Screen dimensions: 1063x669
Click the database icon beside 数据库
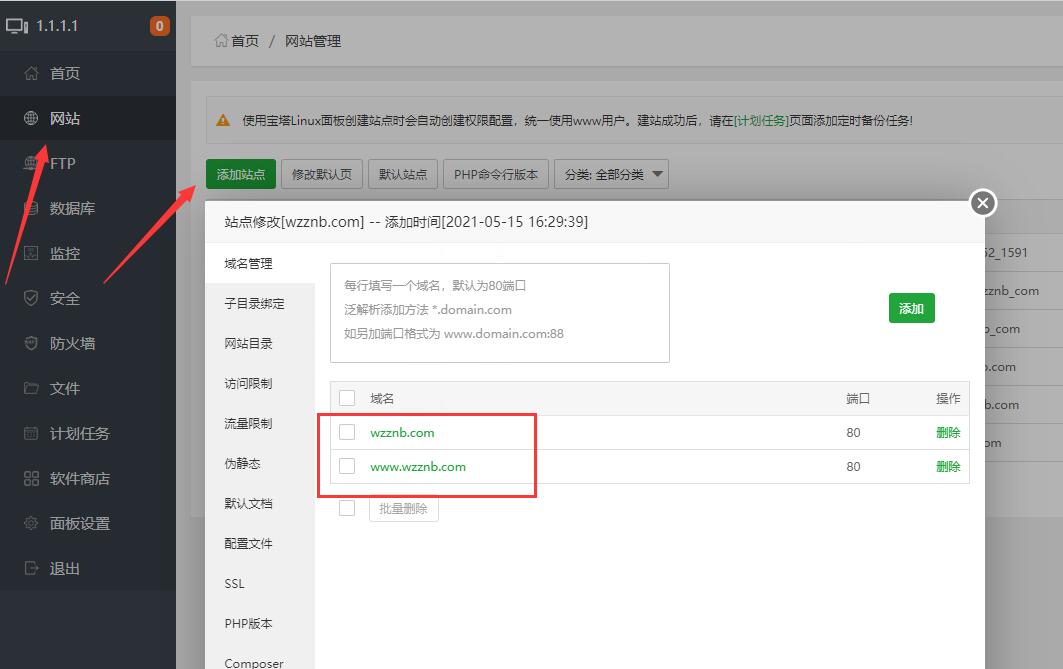(x=31, y=208)
